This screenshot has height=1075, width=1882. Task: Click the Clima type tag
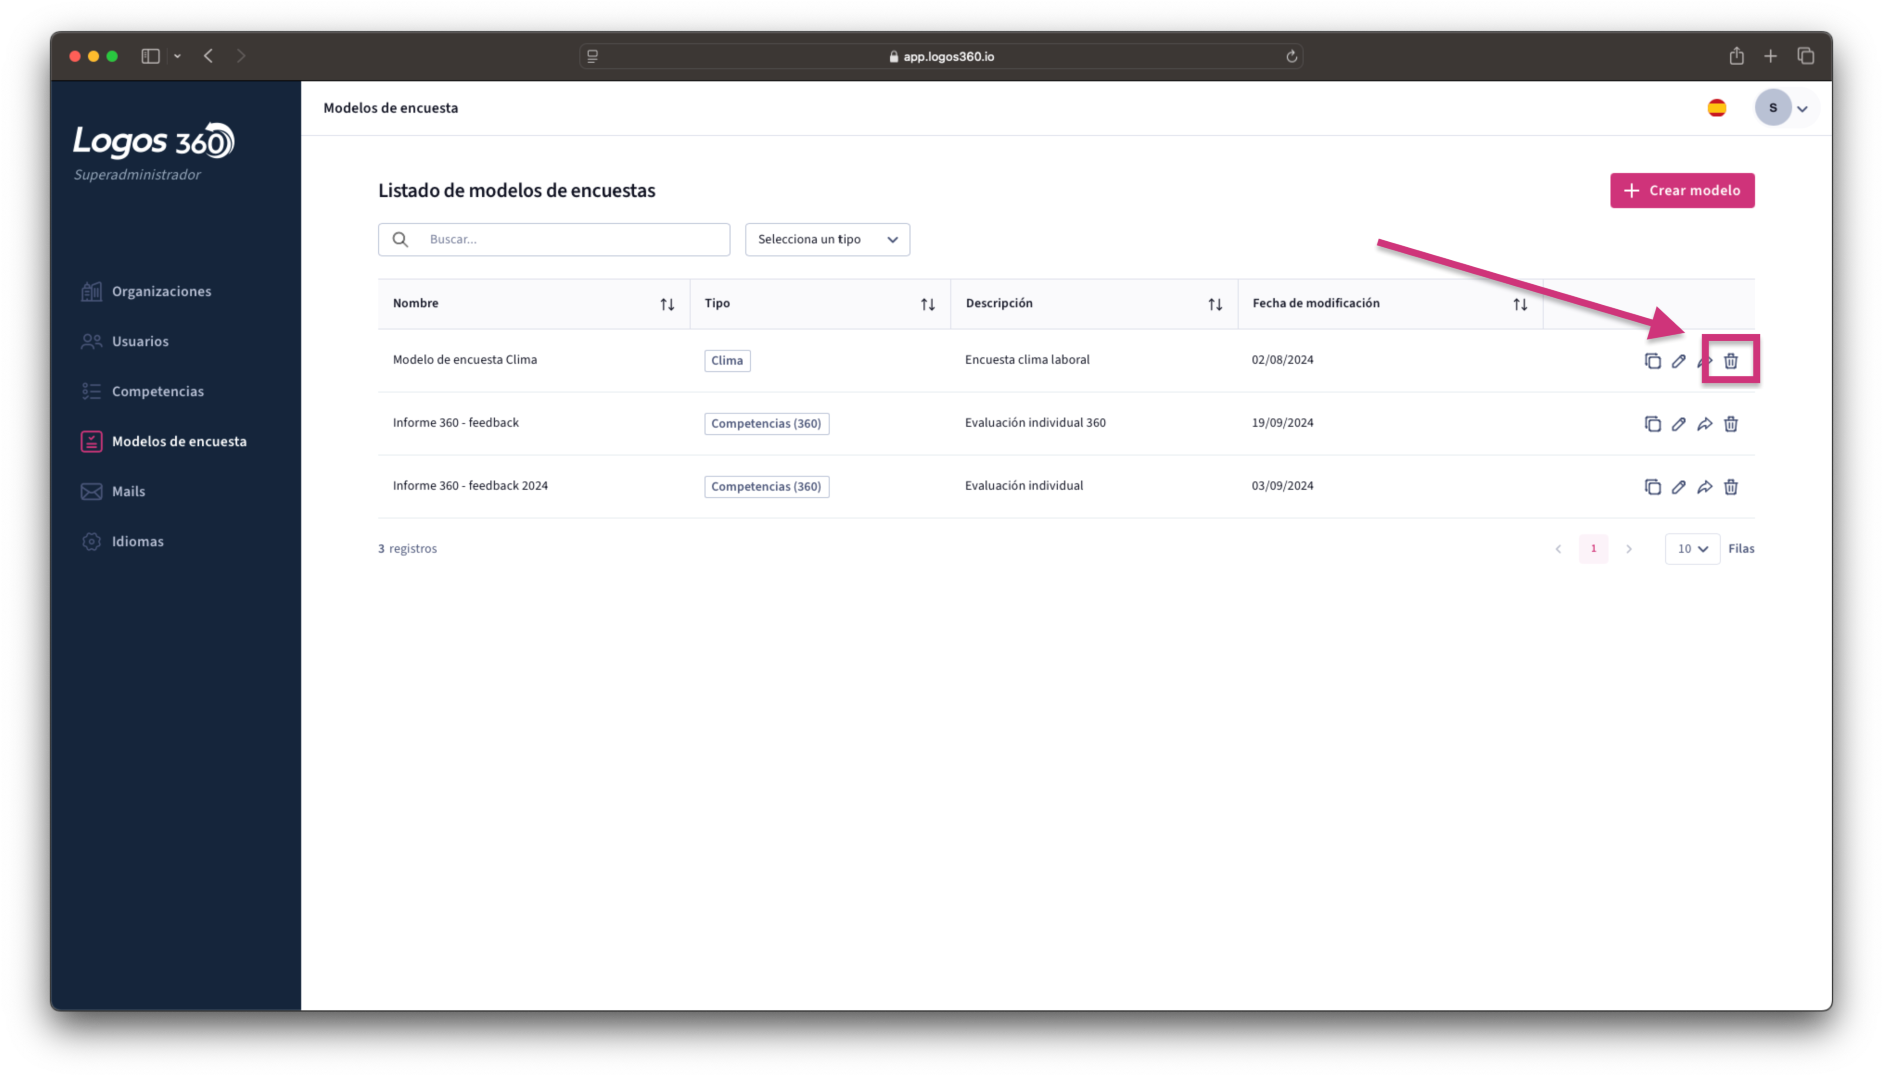click(727, 361)
